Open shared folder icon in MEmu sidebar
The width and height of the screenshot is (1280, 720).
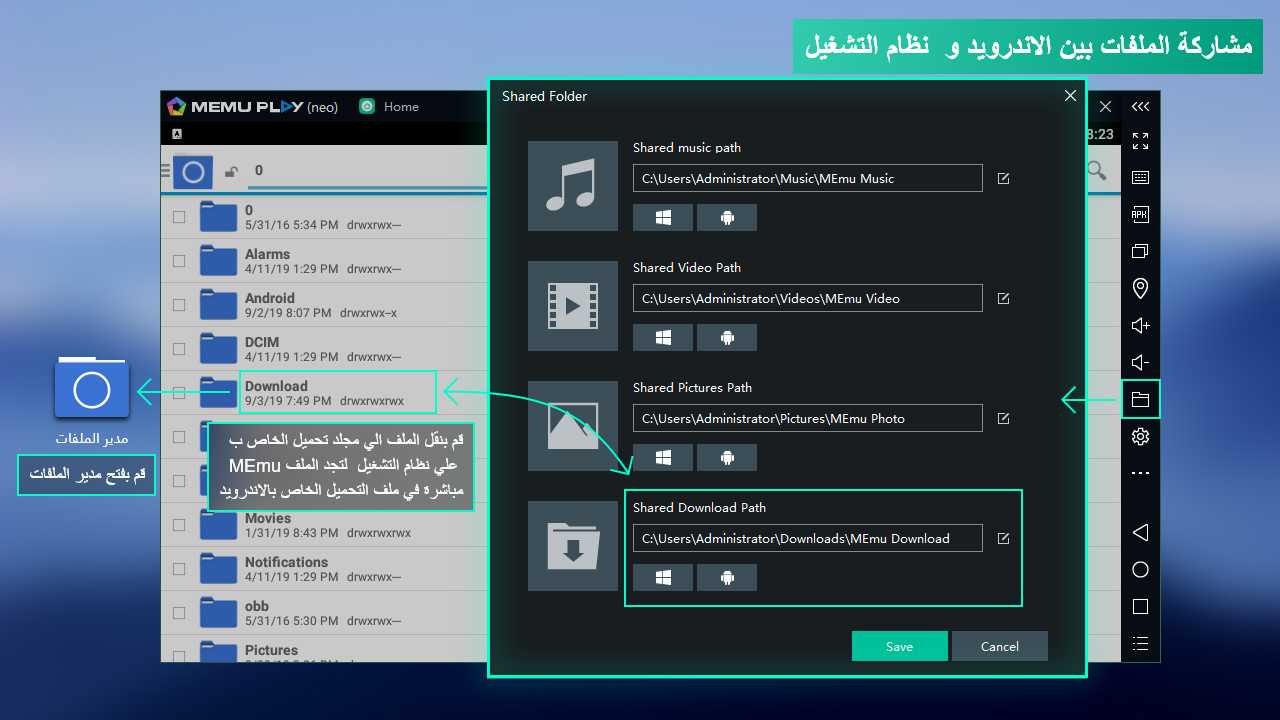coord(1140,400)
